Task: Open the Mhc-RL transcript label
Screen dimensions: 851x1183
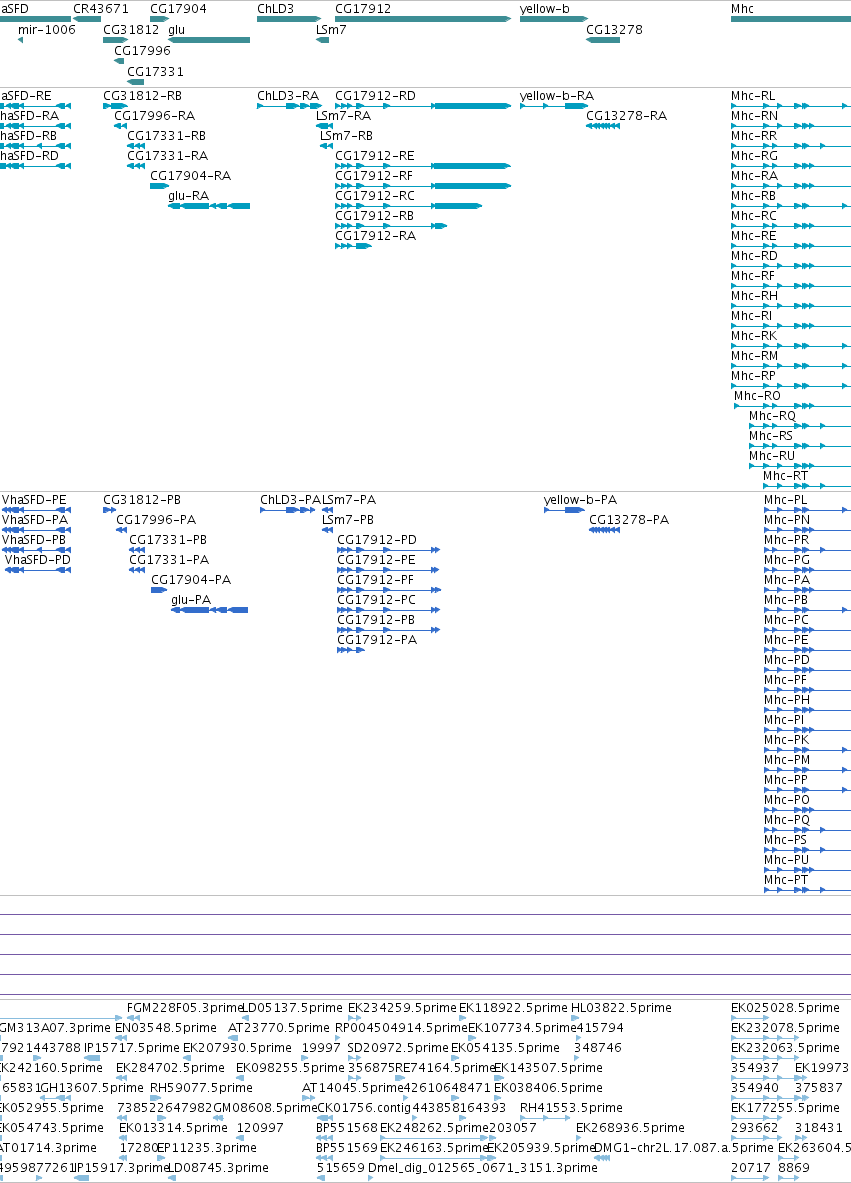Action: click(753, 96)
